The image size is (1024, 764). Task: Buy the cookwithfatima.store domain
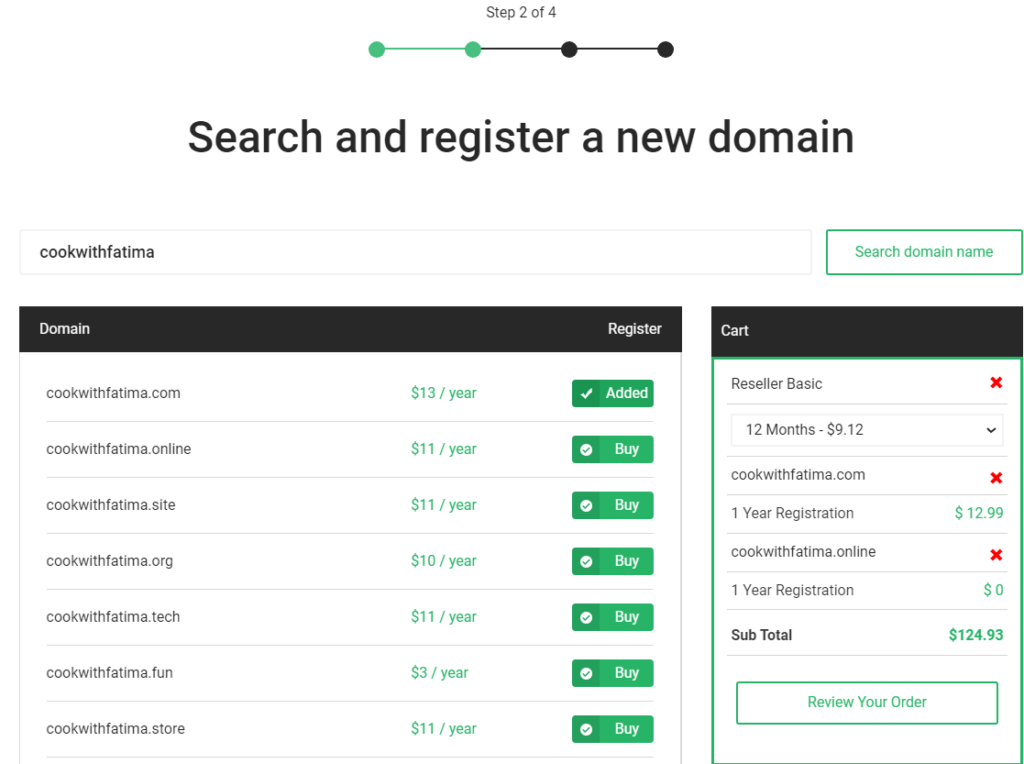pyautogui.click(x=612, y=729)
